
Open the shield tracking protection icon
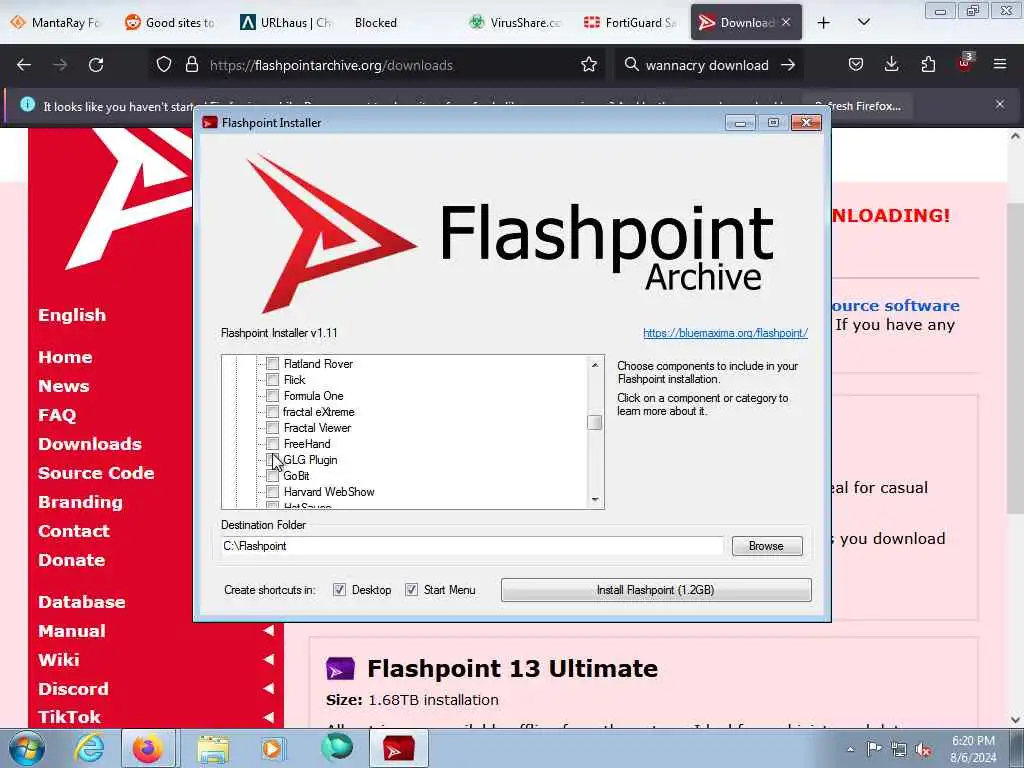tap(164, 65)
